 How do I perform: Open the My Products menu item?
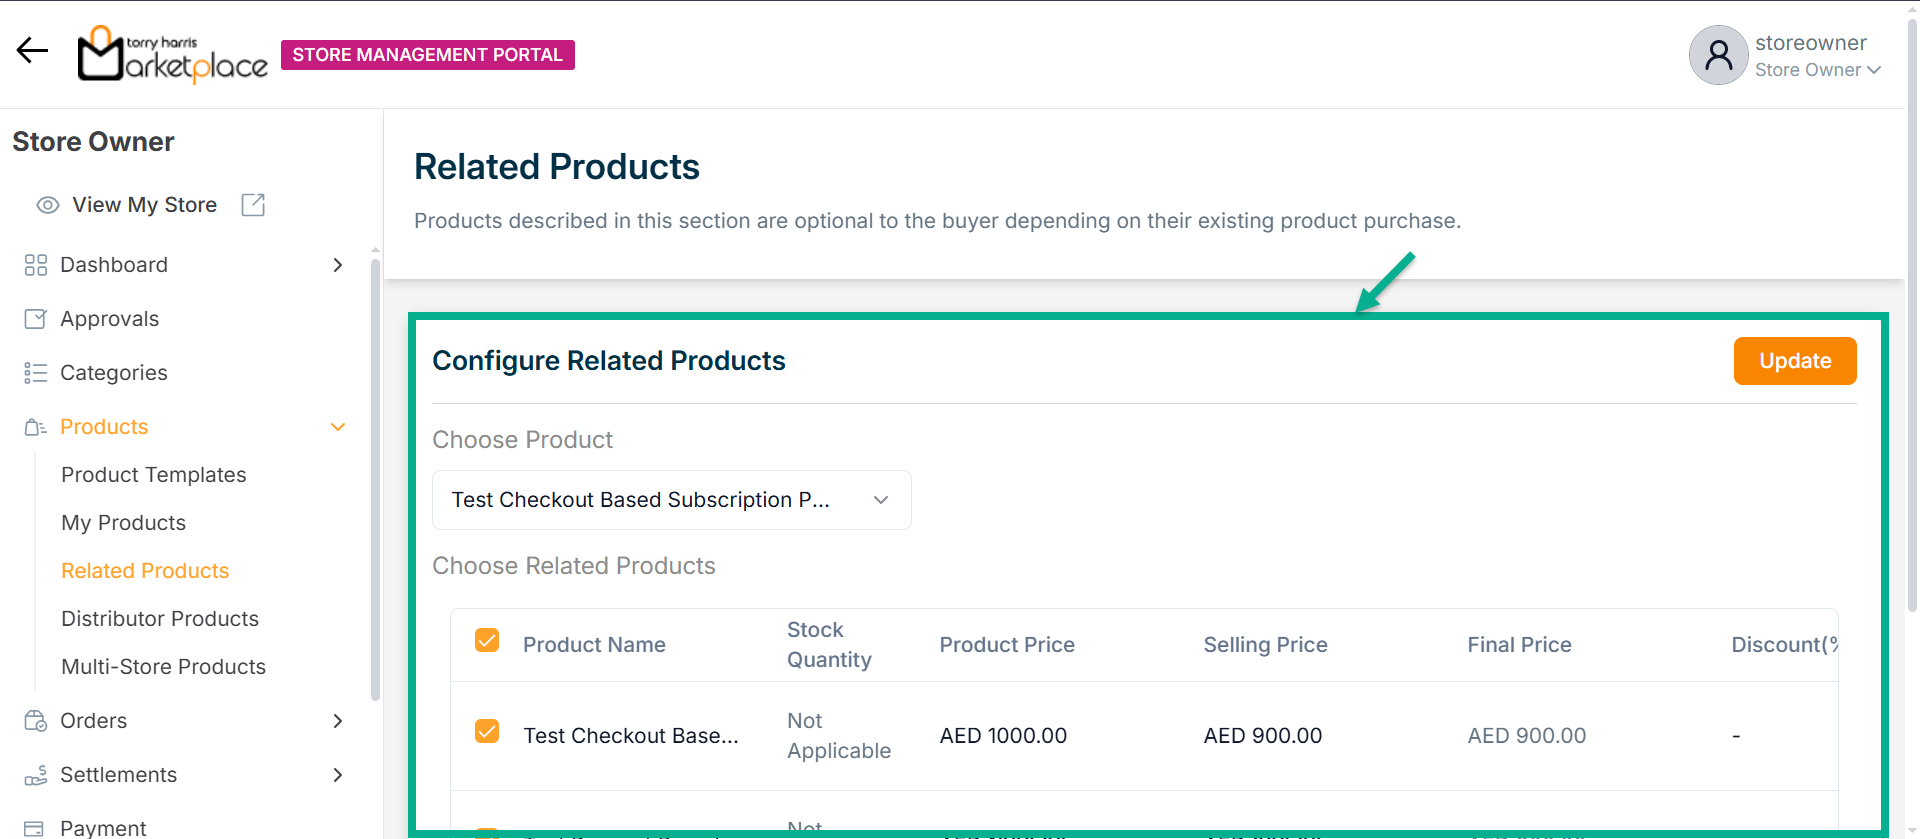pos(123,523)
